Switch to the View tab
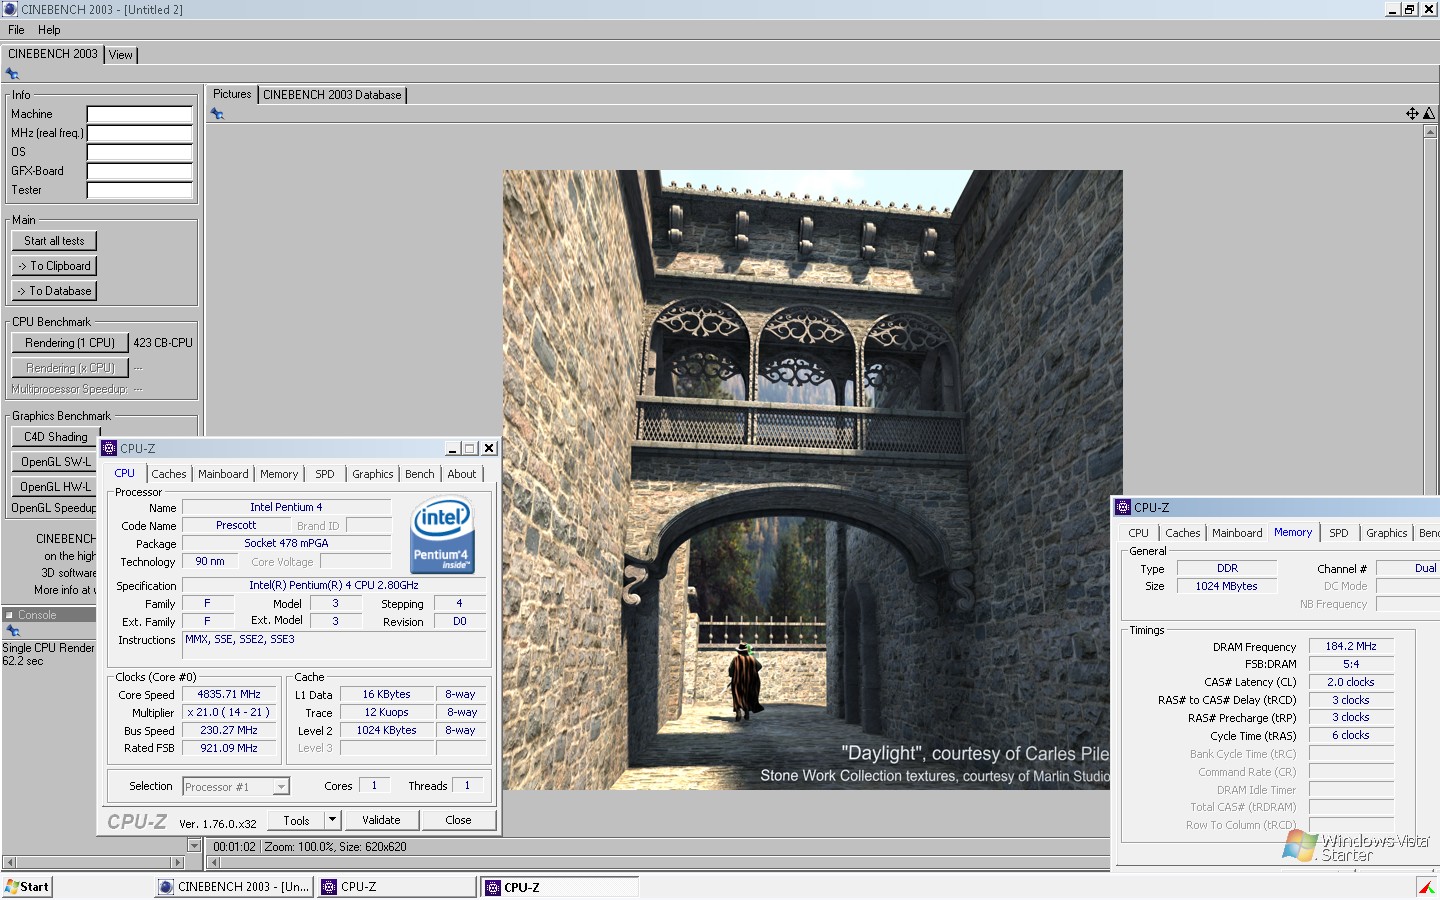1440x900 pixels. click(x=121, y=55)
